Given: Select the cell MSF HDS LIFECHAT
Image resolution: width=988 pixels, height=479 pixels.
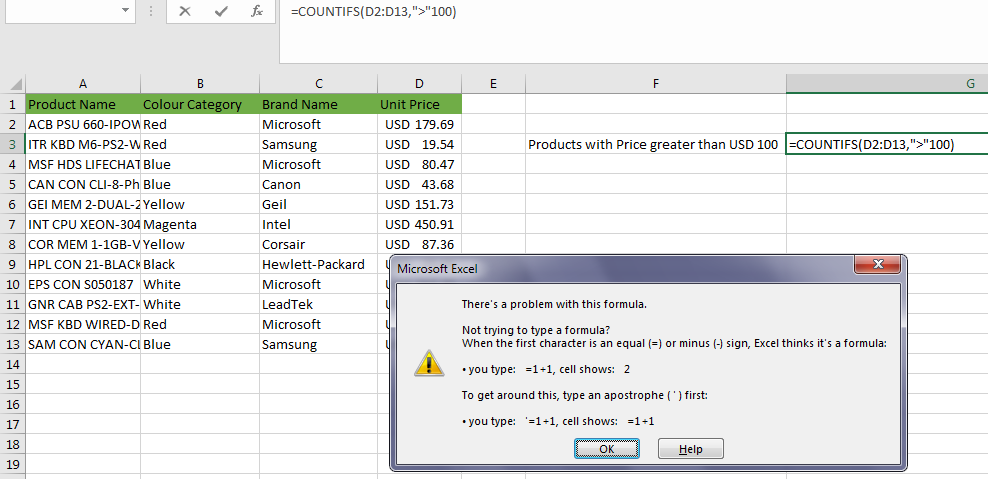Looking at the screenshot, I should click(x=83, y=164).
